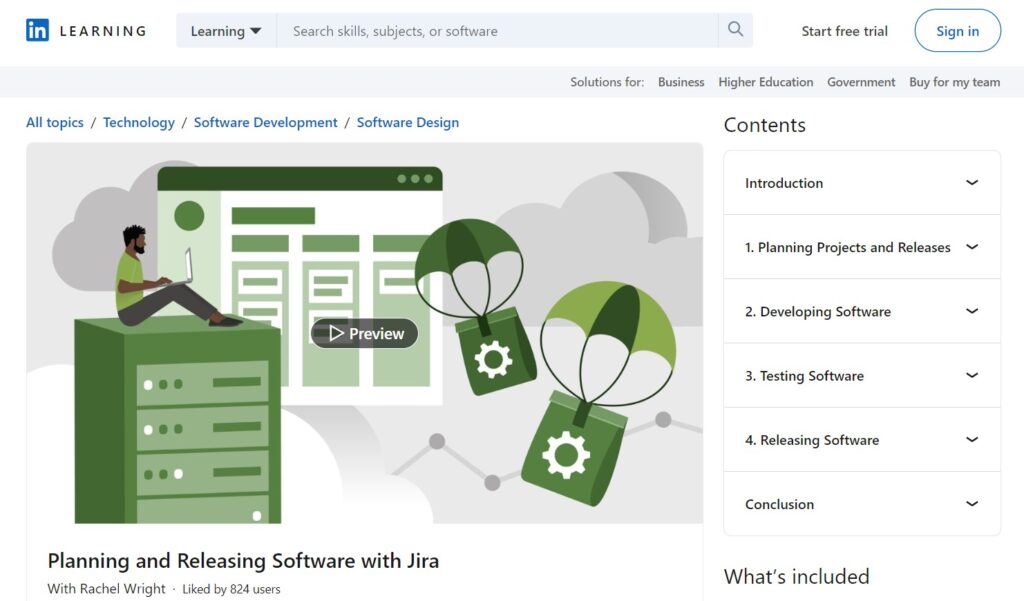Click the search magnifier icon
Viewport: 1024px width, 601px height.
(x=735, y=29)
